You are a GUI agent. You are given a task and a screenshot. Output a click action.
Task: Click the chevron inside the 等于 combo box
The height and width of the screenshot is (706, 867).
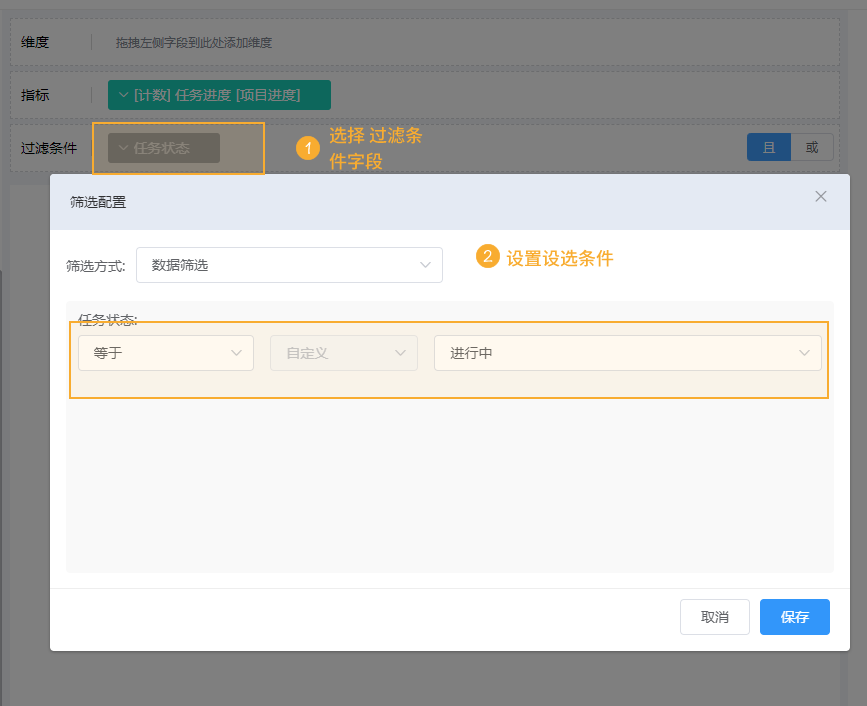237,352
